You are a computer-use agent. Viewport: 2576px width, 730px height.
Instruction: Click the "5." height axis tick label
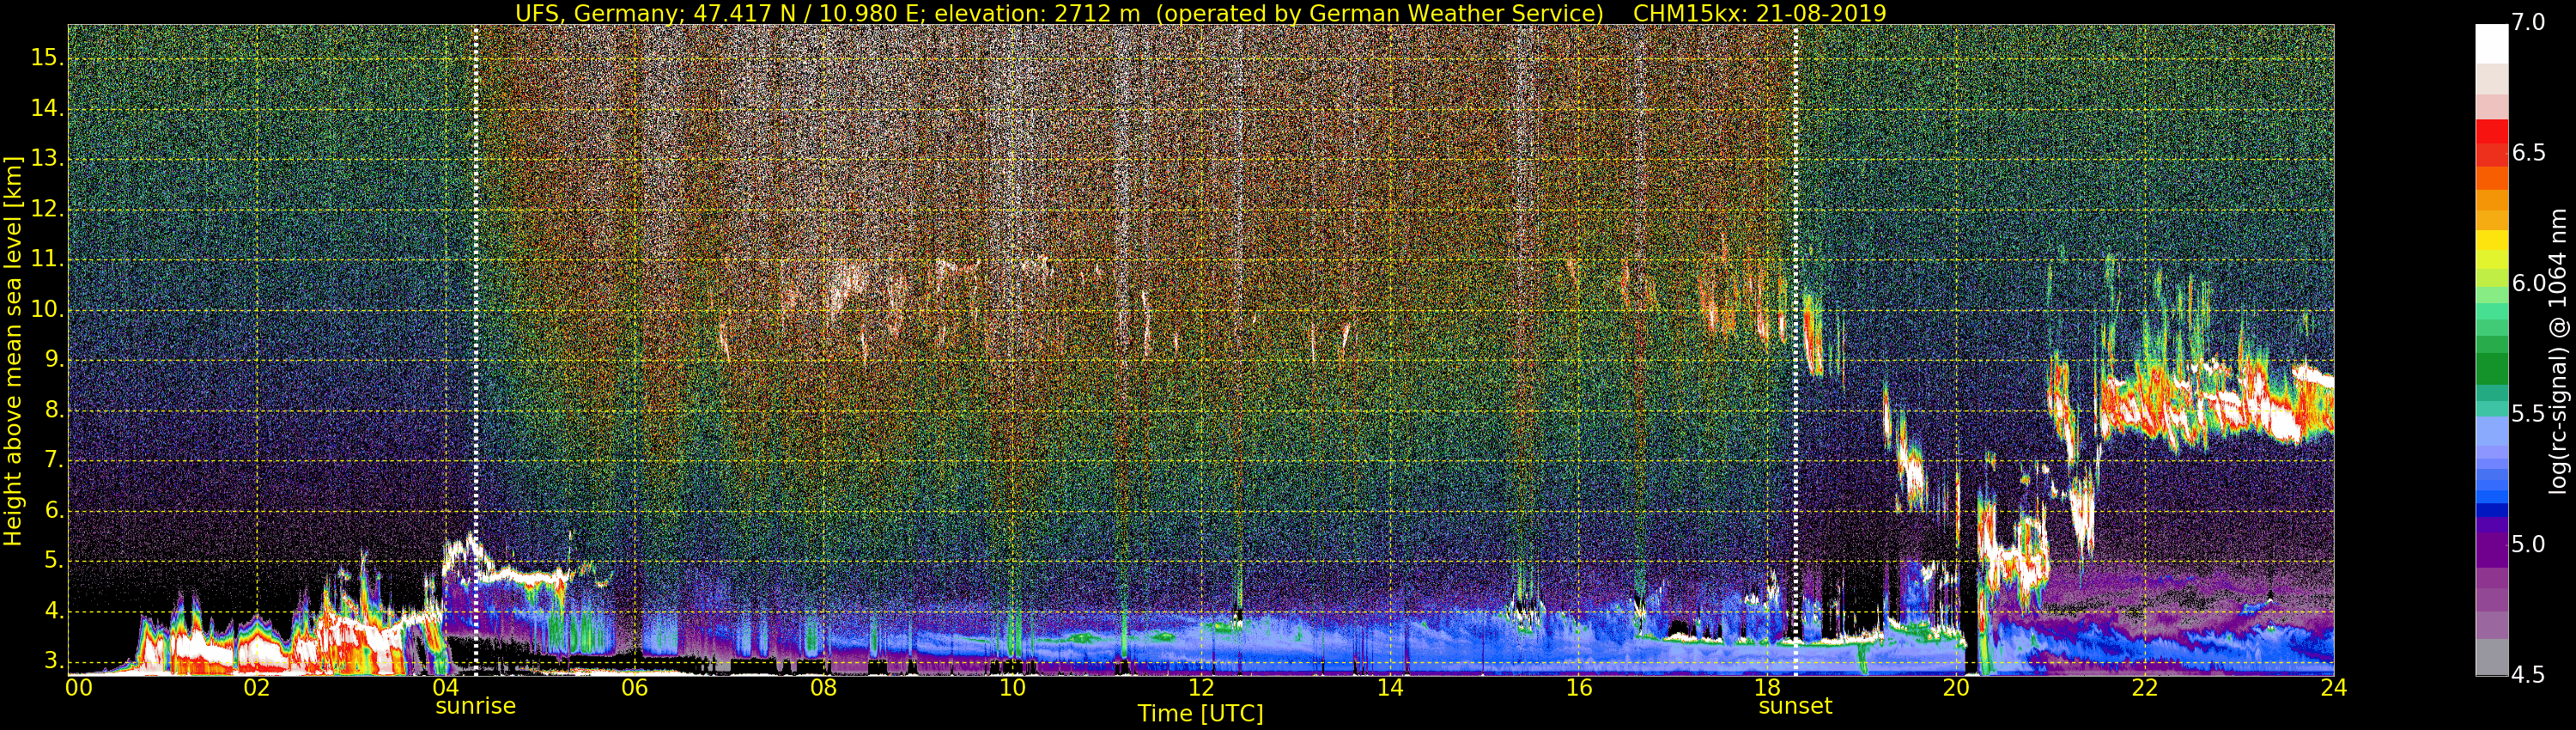click(x=52, y=561)
